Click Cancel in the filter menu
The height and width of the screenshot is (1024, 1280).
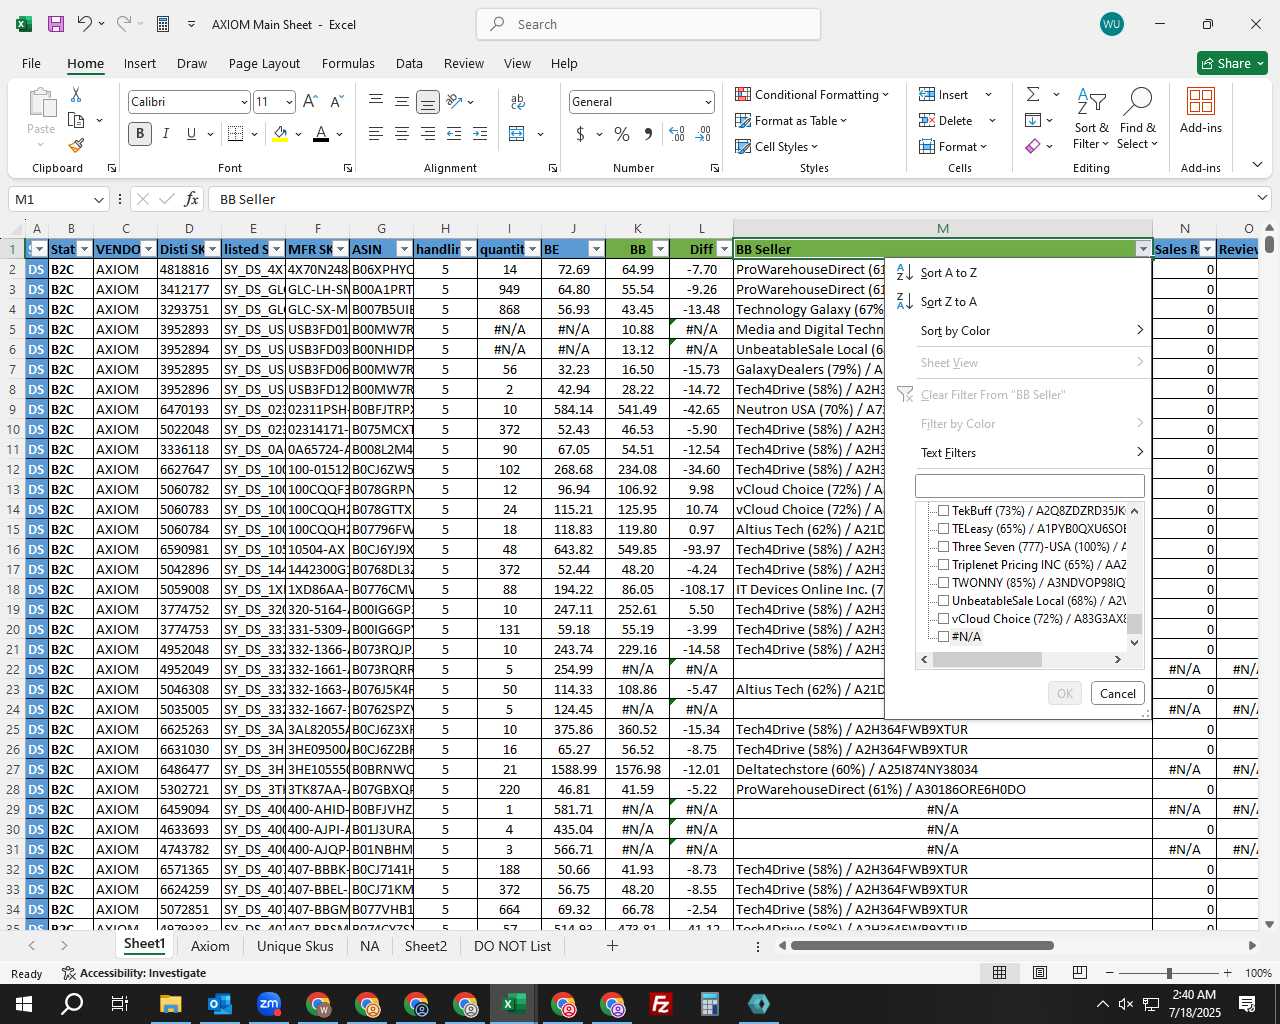(x=1117, y=694)
